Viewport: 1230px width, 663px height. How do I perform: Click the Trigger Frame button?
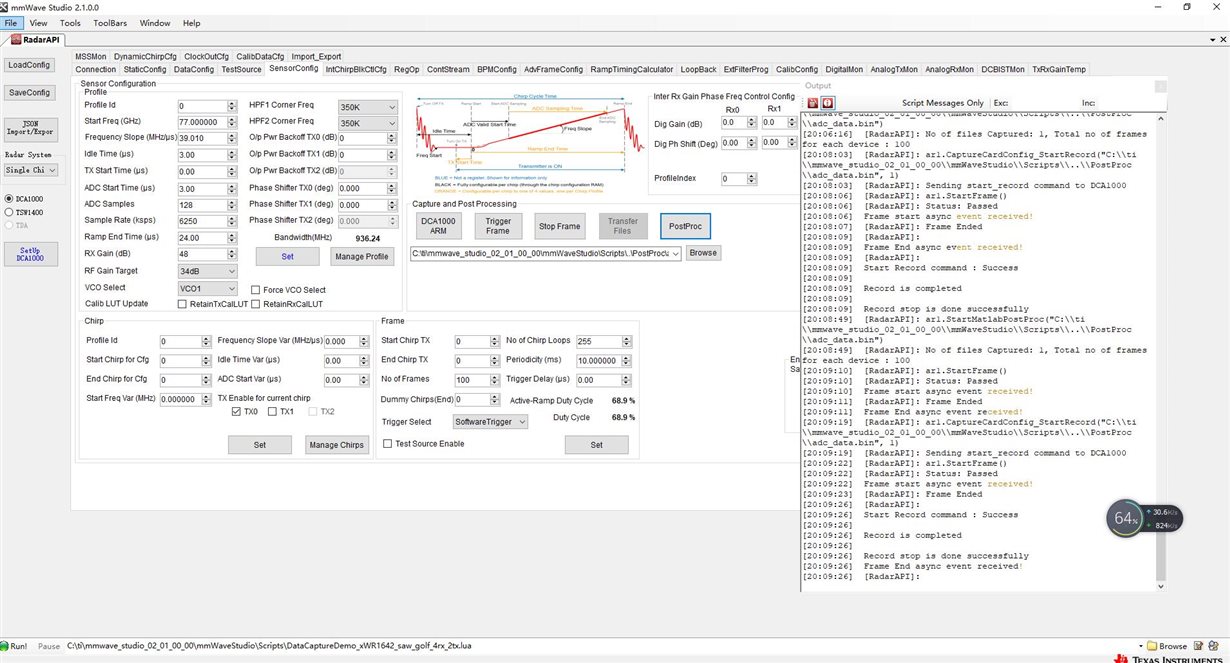pos(498,226)
